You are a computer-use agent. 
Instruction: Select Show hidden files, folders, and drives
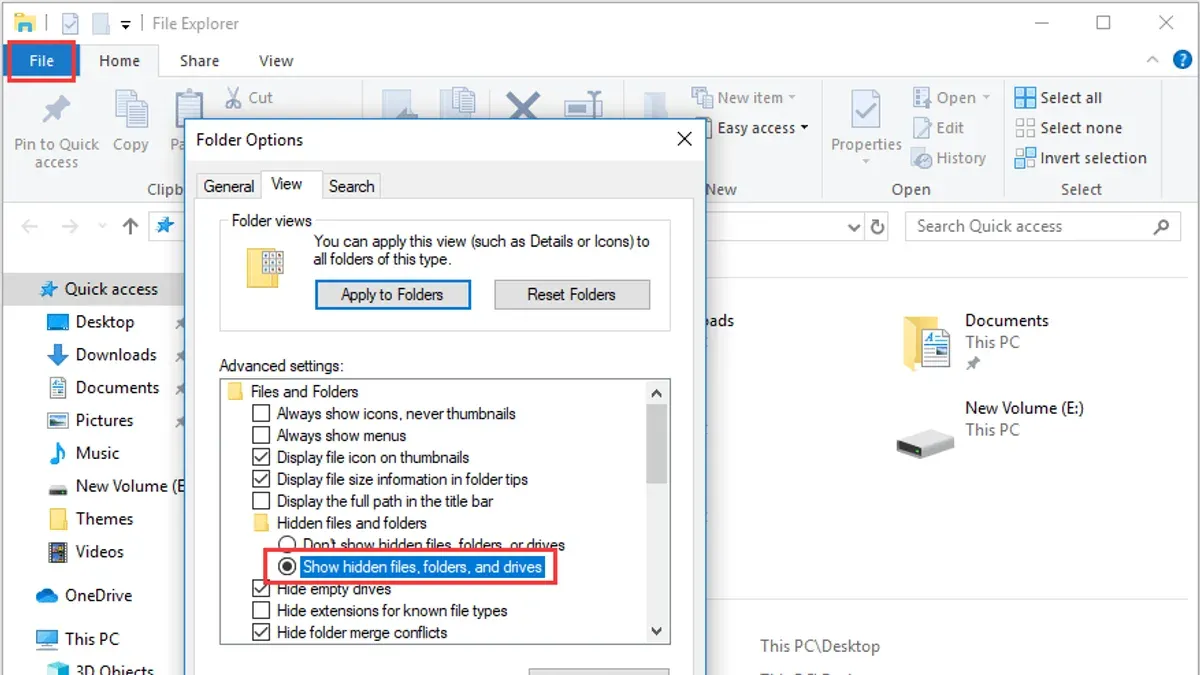click(287, 567)
